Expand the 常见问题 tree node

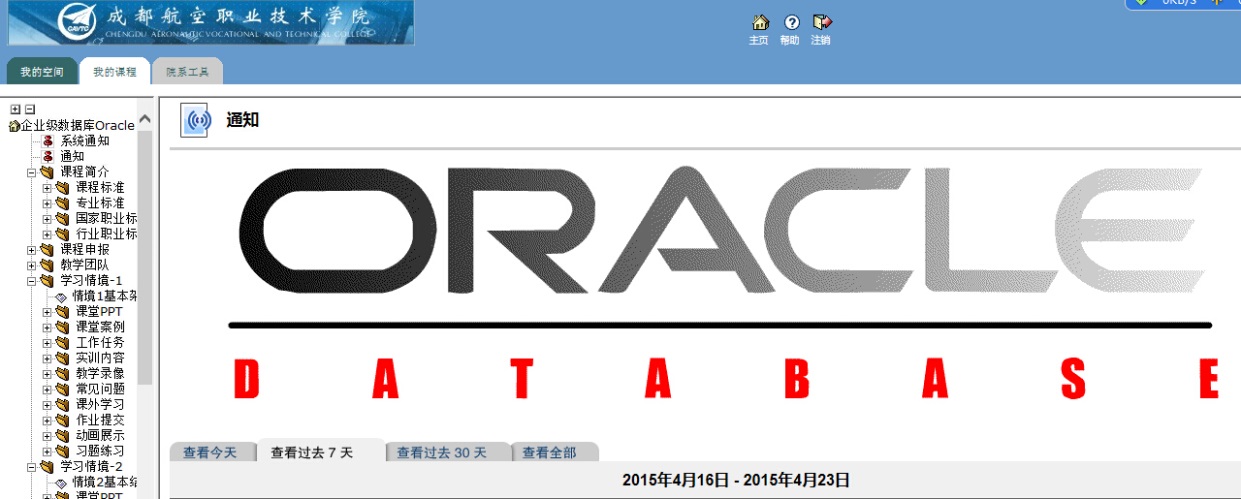[x=47, y=390]
